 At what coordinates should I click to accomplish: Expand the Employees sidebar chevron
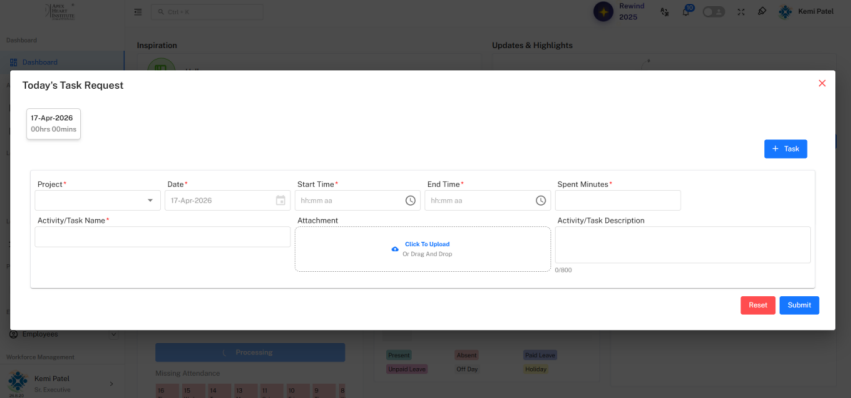pyautogui.click(x=113, y=334)
